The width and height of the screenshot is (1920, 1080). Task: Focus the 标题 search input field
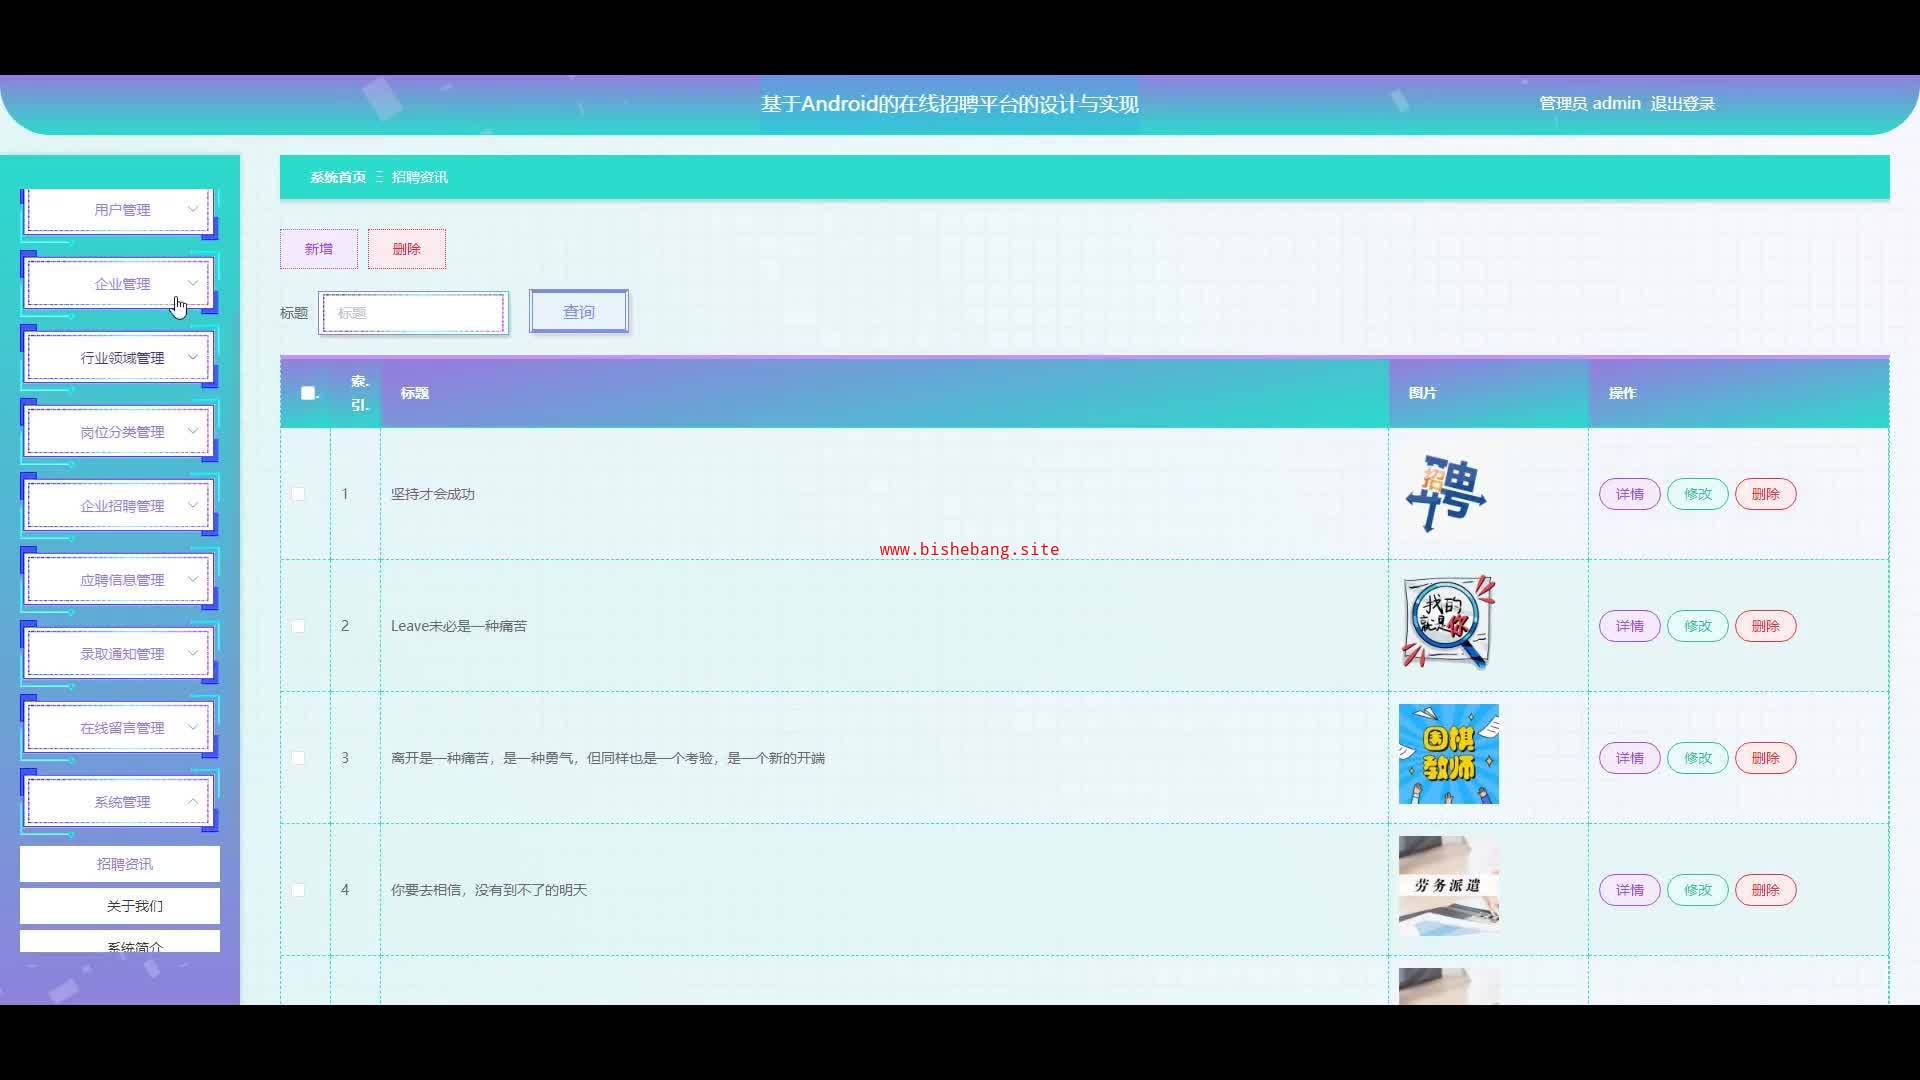tap(413, 313)
